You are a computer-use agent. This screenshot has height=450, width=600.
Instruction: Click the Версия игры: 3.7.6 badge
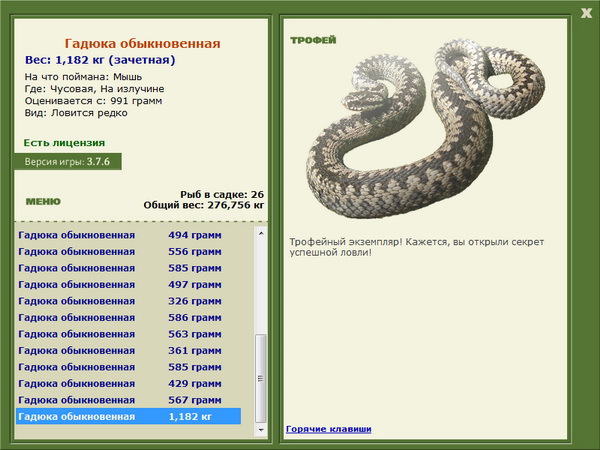pos(68,161)
